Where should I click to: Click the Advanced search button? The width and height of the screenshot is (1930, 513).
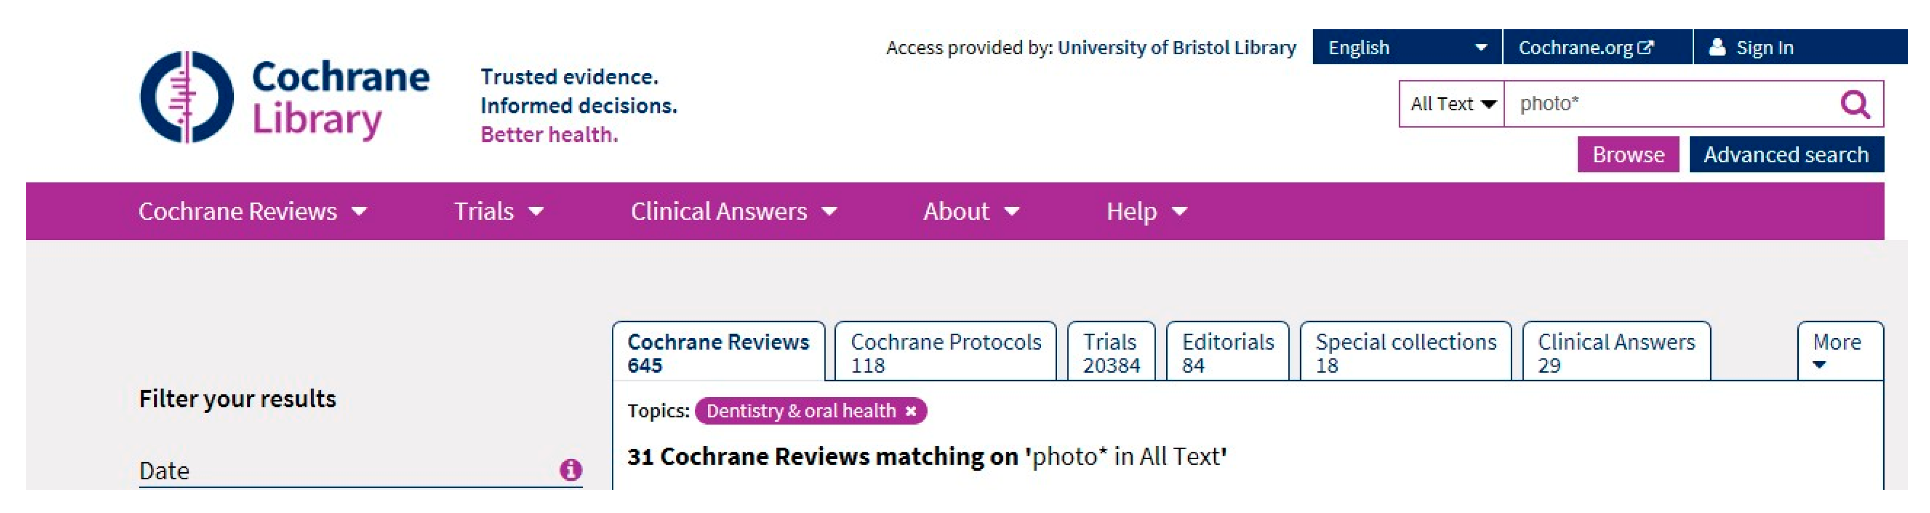click(1785, 155)
